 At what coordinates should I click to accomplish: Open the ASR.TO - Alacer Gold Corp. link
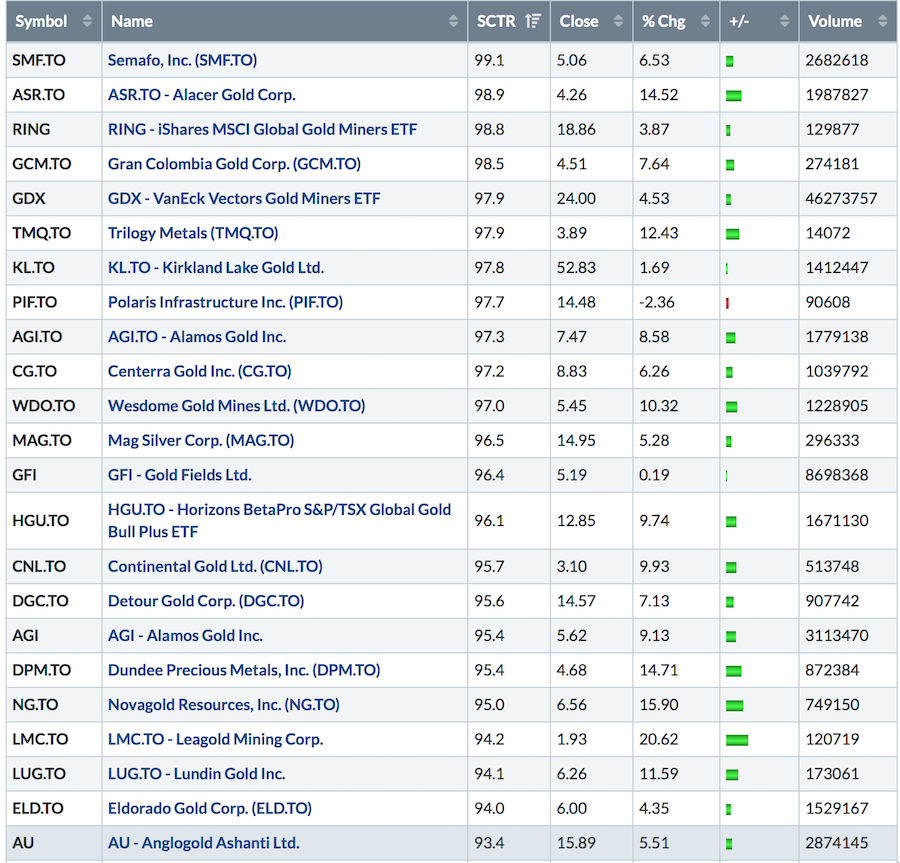201,95
